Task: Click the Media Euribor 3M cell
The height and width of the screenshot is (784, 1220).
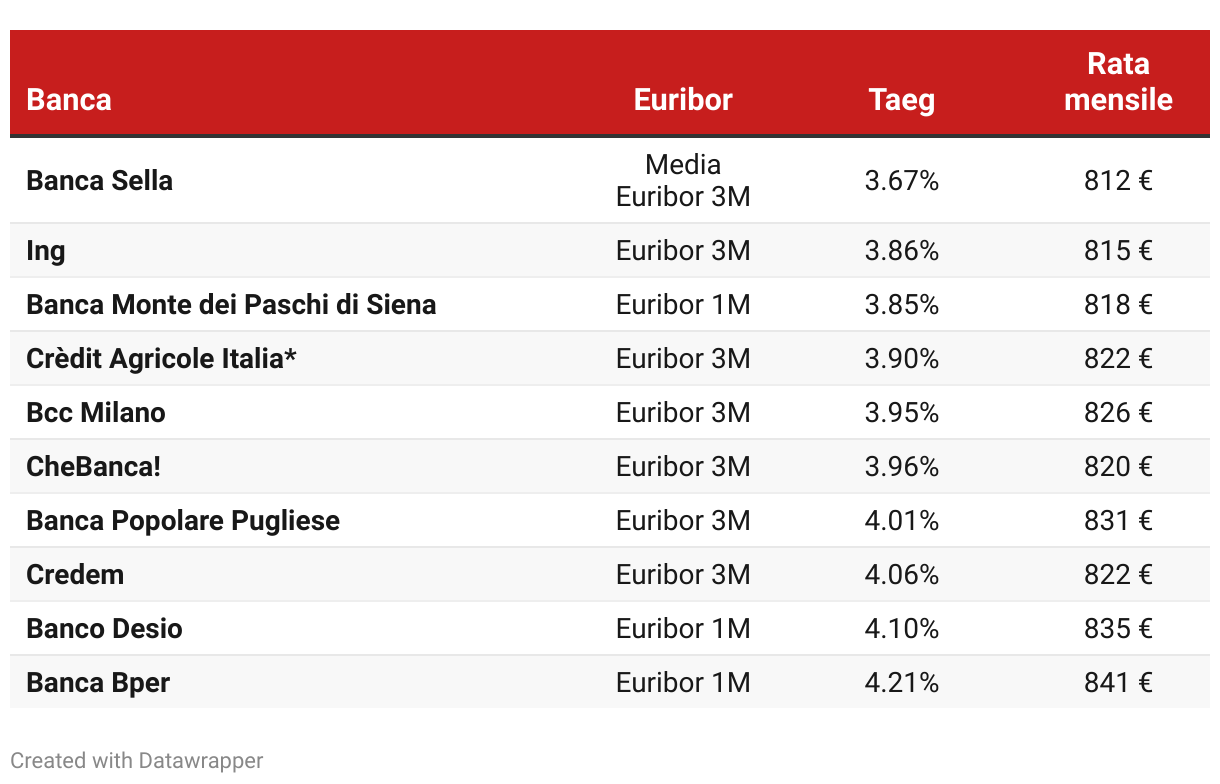Action: (683, 180)
